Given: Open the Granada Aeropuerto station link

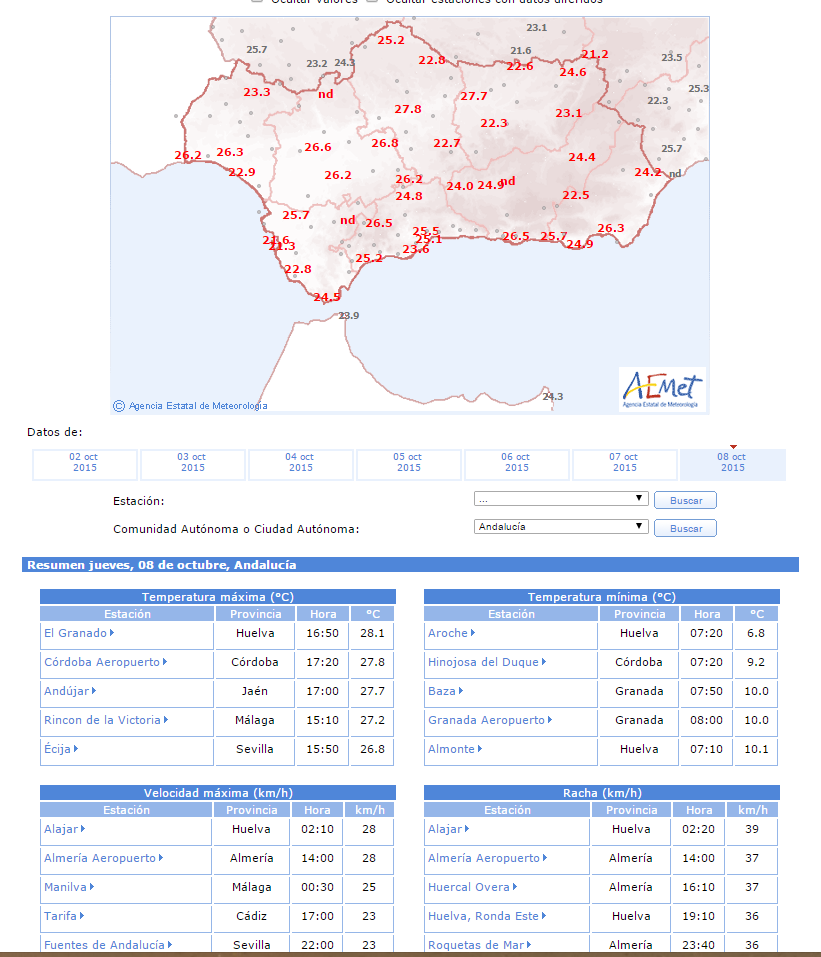Looking at the screenshot, I should click(486, 720).
